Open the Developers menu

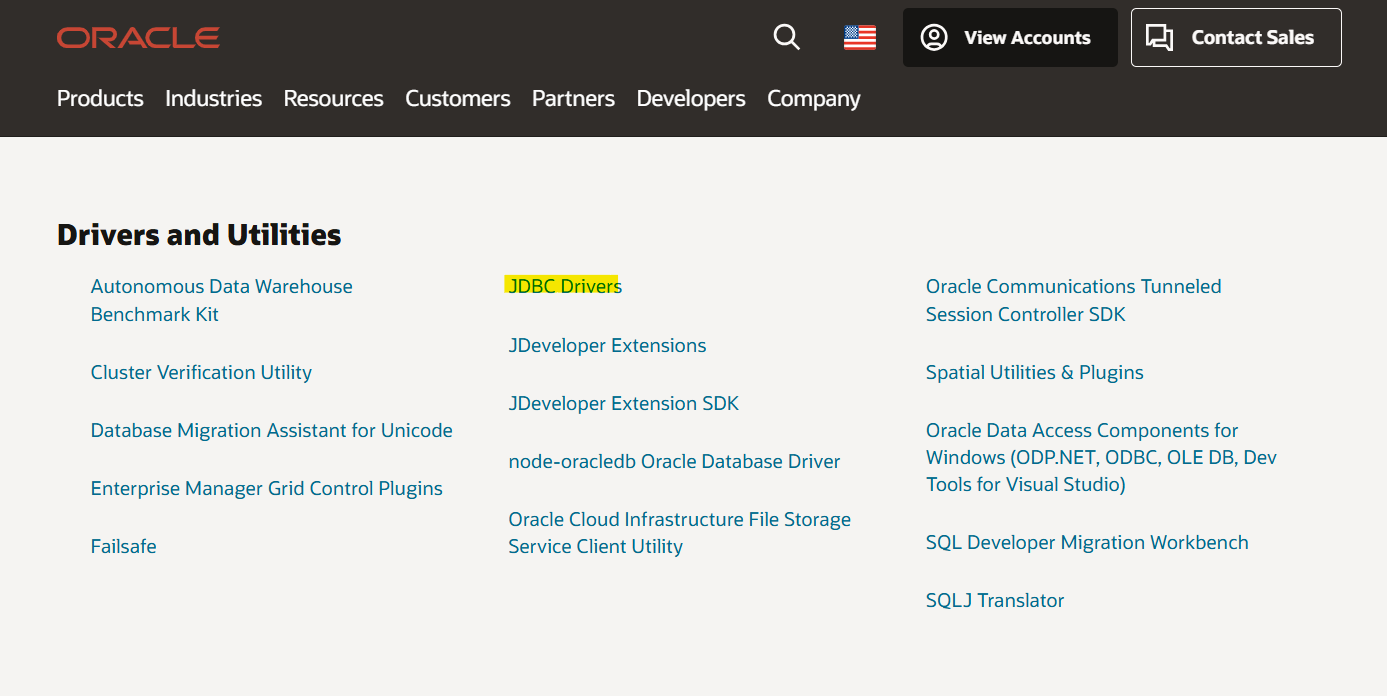point(691,98)
